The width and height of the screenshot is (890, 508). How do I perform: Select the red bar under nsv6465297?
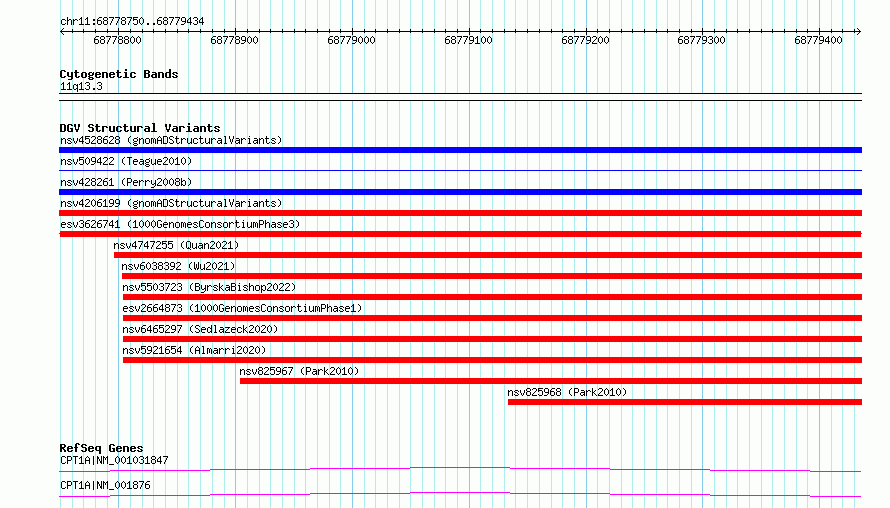click(x=493, y=339)
